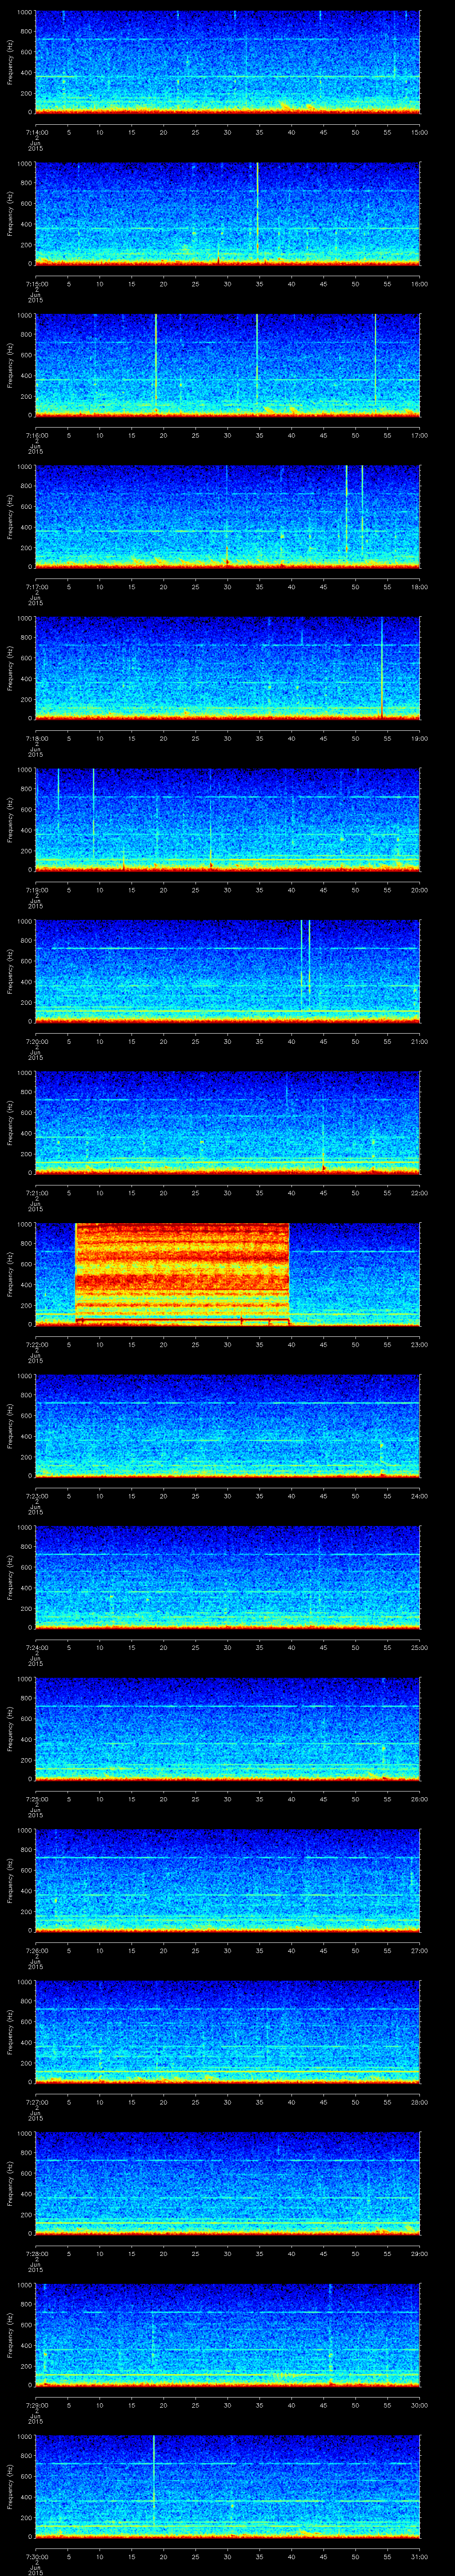Select the spectrogram panel starting at 7:21:00
Viewport: 455px width, 2576px height.
pyautogui.click(x=228, y=1122)
